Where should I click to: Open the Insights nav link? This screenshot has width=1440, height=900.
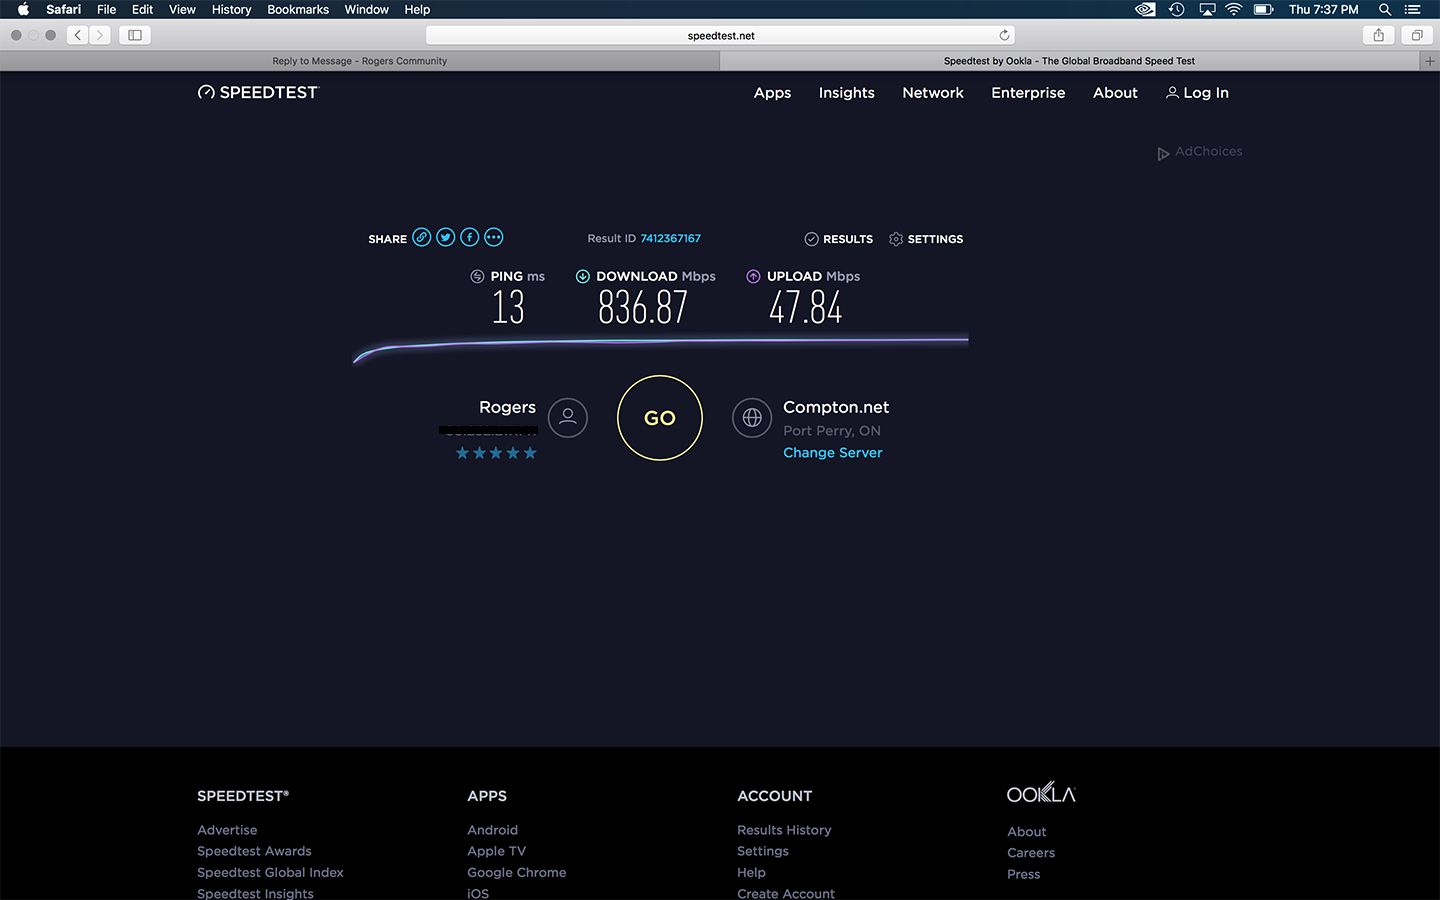click(847, 93)
